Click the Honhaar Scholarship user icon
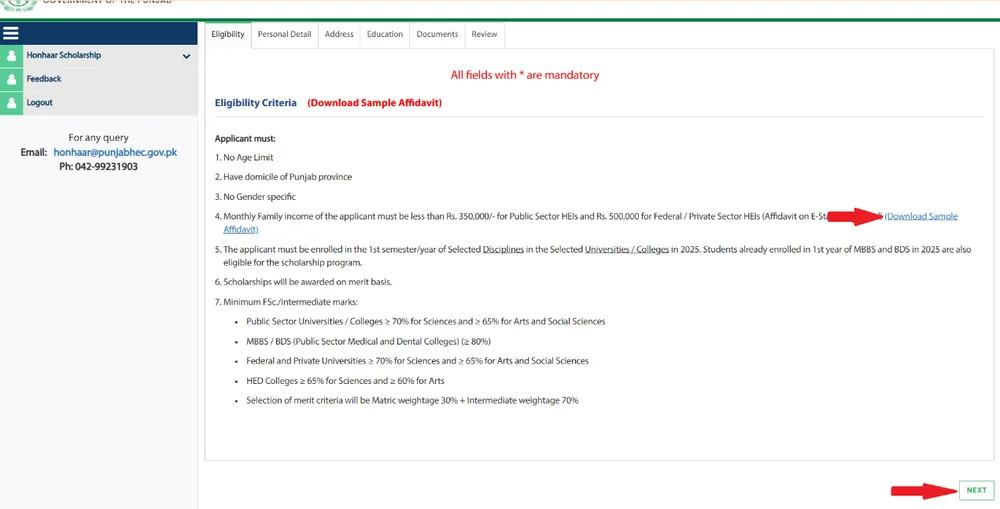The width and height of the screenshot is (1000, 509). [11, 56]
